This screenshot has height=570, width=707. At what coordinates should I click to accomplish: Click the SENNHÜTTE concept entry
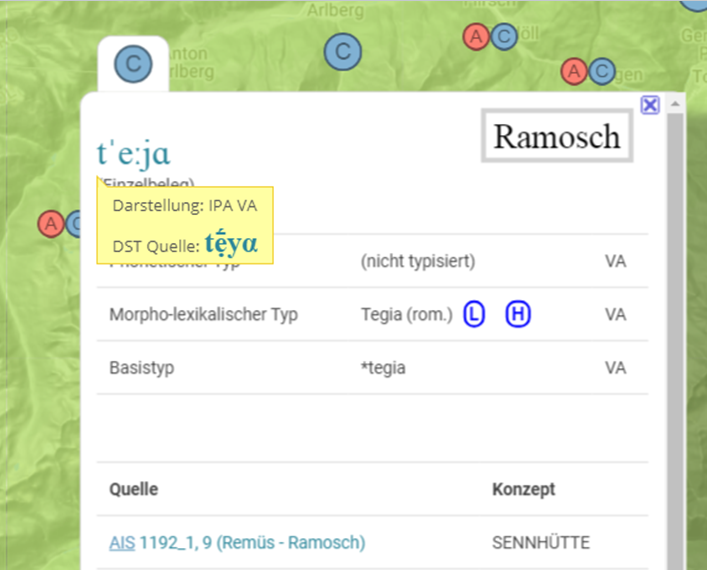(x=540, y=543)
